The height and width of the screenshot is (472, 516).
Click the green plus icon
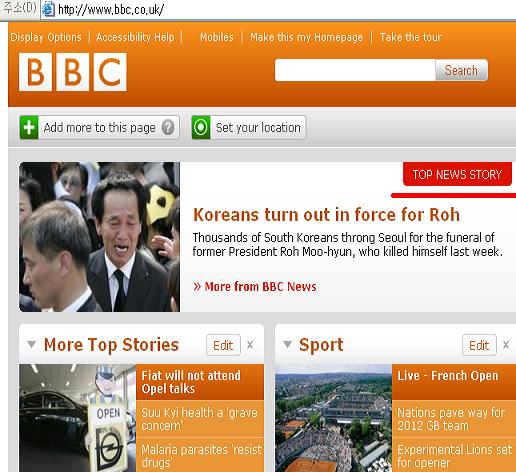[x=29, y=127]
